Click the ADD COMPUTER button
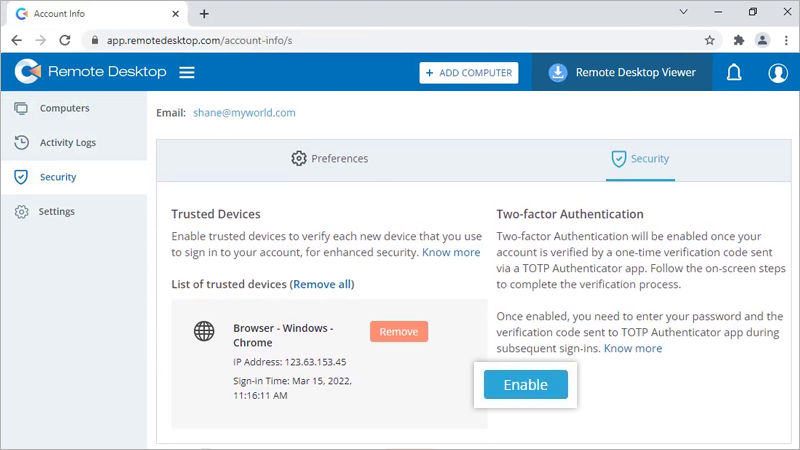The height and width of the screenshot is (450, 800). pos(469,73)
